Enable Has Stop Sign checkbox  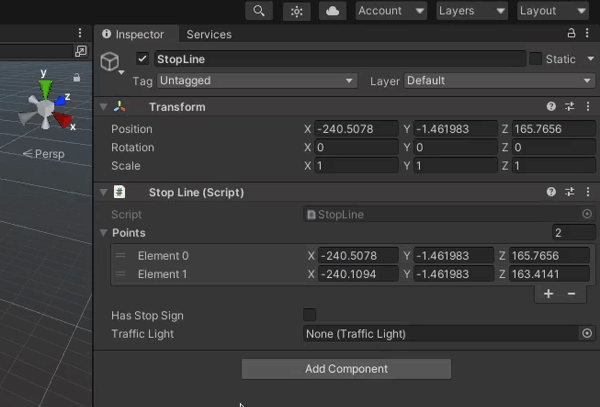point(310,315)
